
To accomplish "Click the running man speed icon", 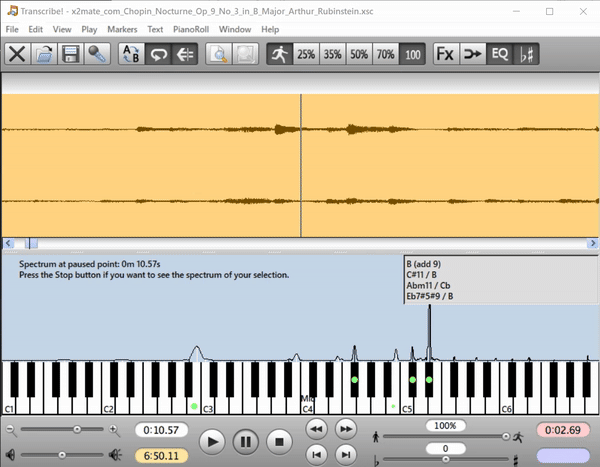I will [x=280, y=54].
